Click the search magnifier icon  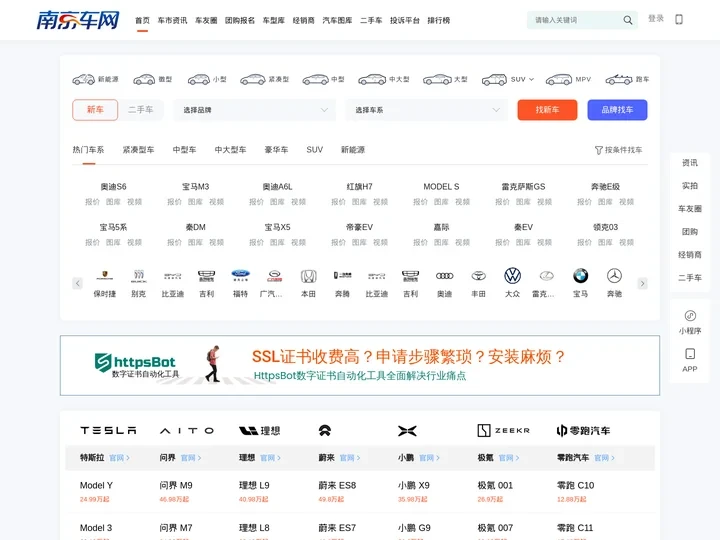[628, 20]
